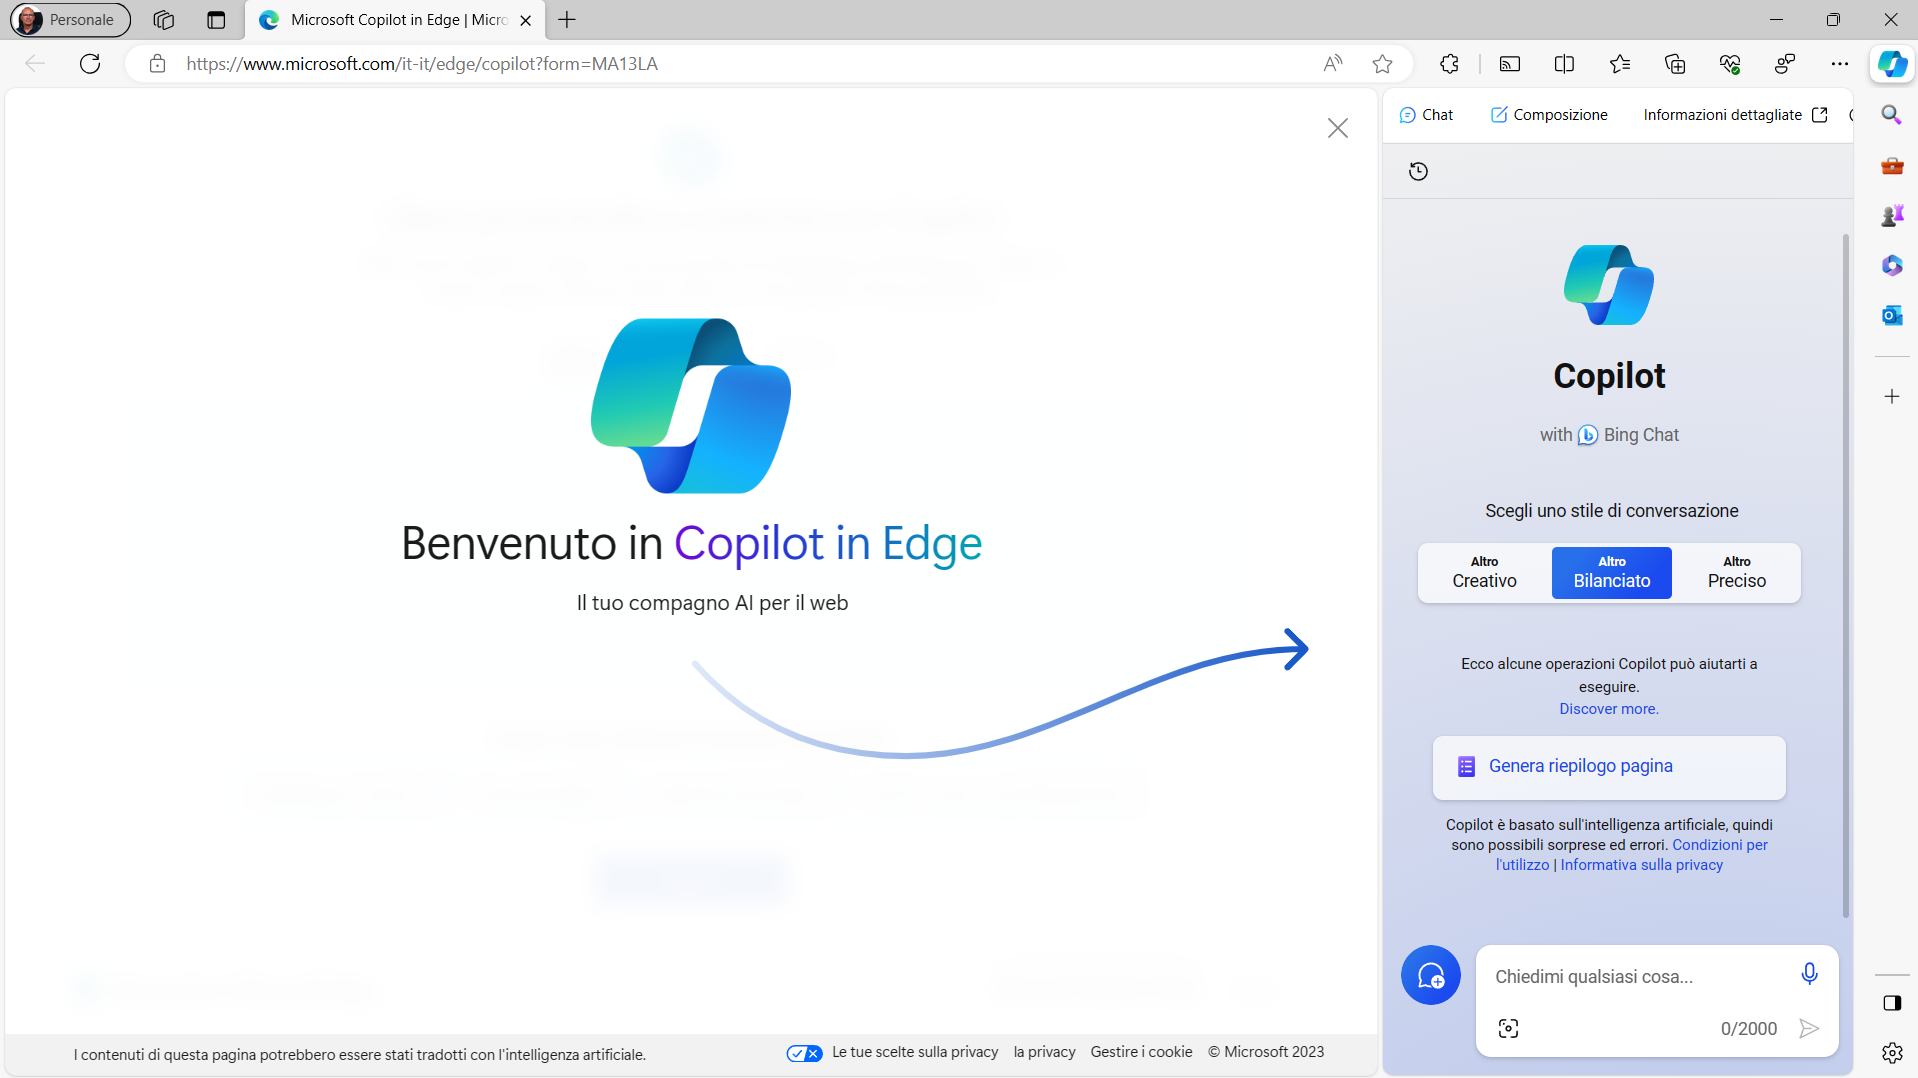Click the privacy choices toggle icon

[804, 1053]
